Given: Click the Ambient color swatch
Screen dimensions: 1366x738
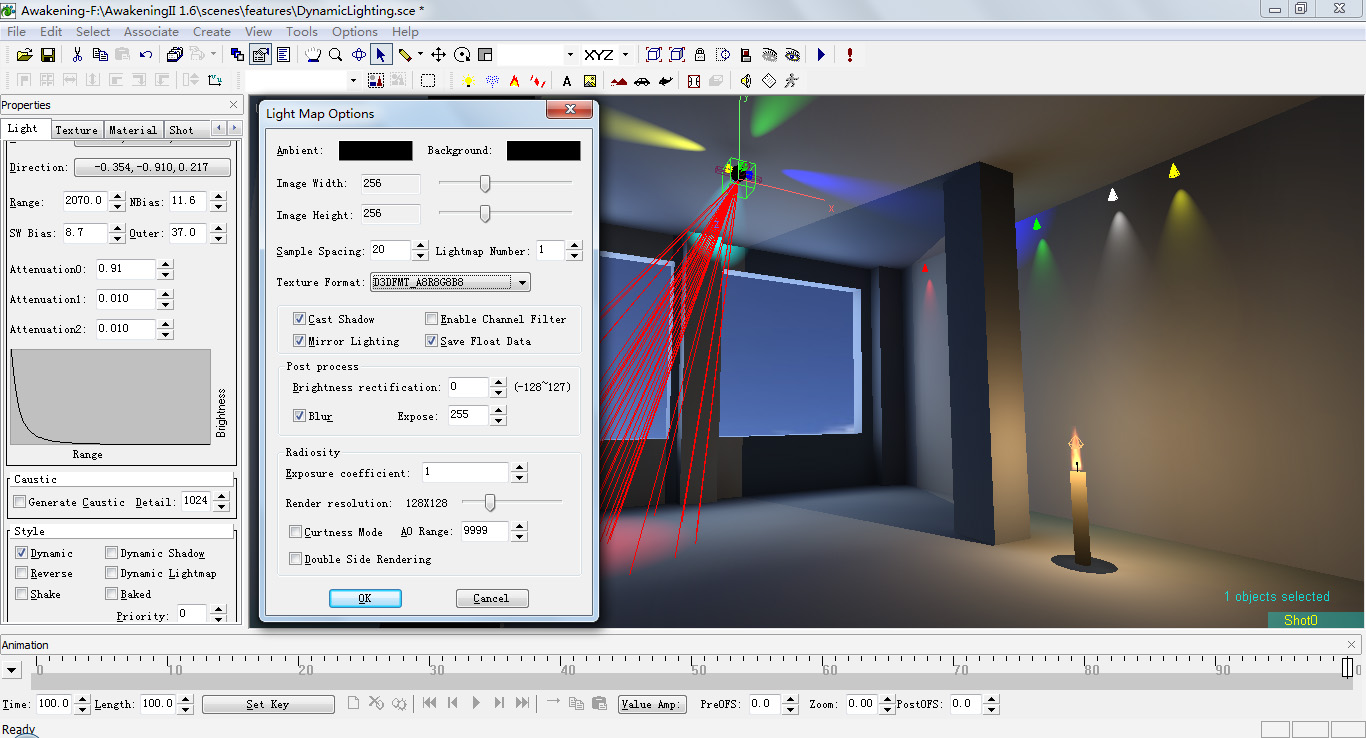Looking at the screenshot, I should (x=375, y=150).
